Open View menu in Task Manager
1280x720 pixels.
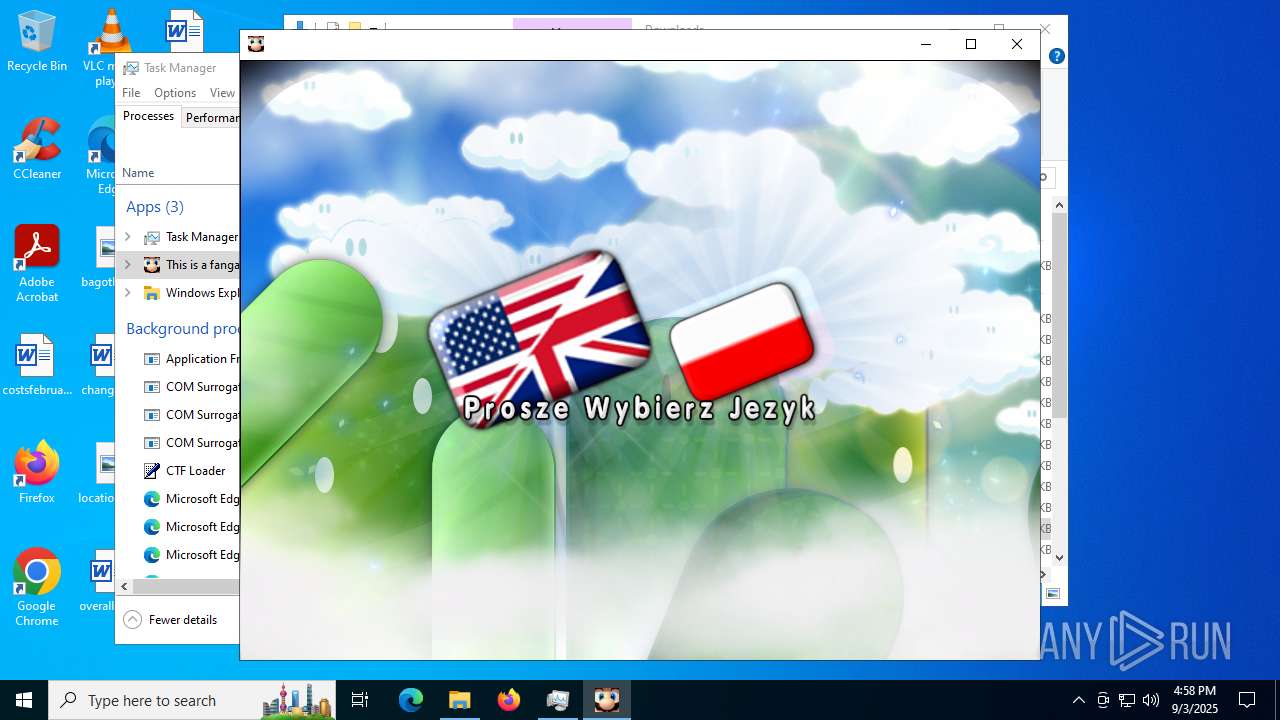point(222,93)
